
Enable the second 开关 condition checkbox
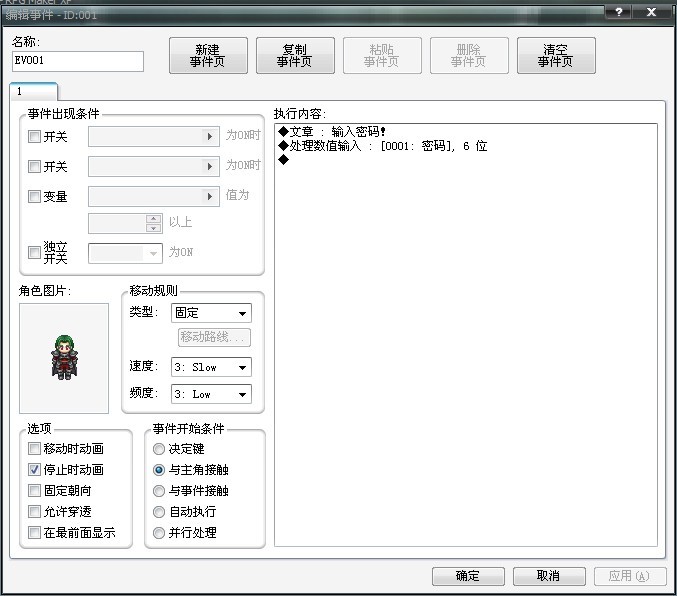click(x=34, y=166)
